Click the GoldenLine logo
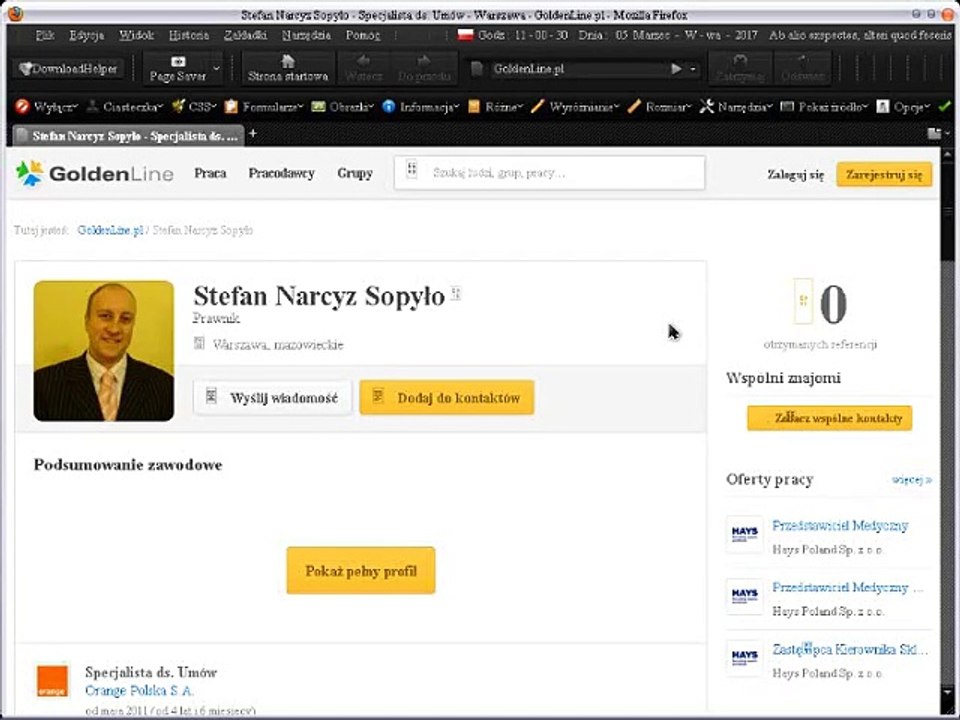 (94, 173)
